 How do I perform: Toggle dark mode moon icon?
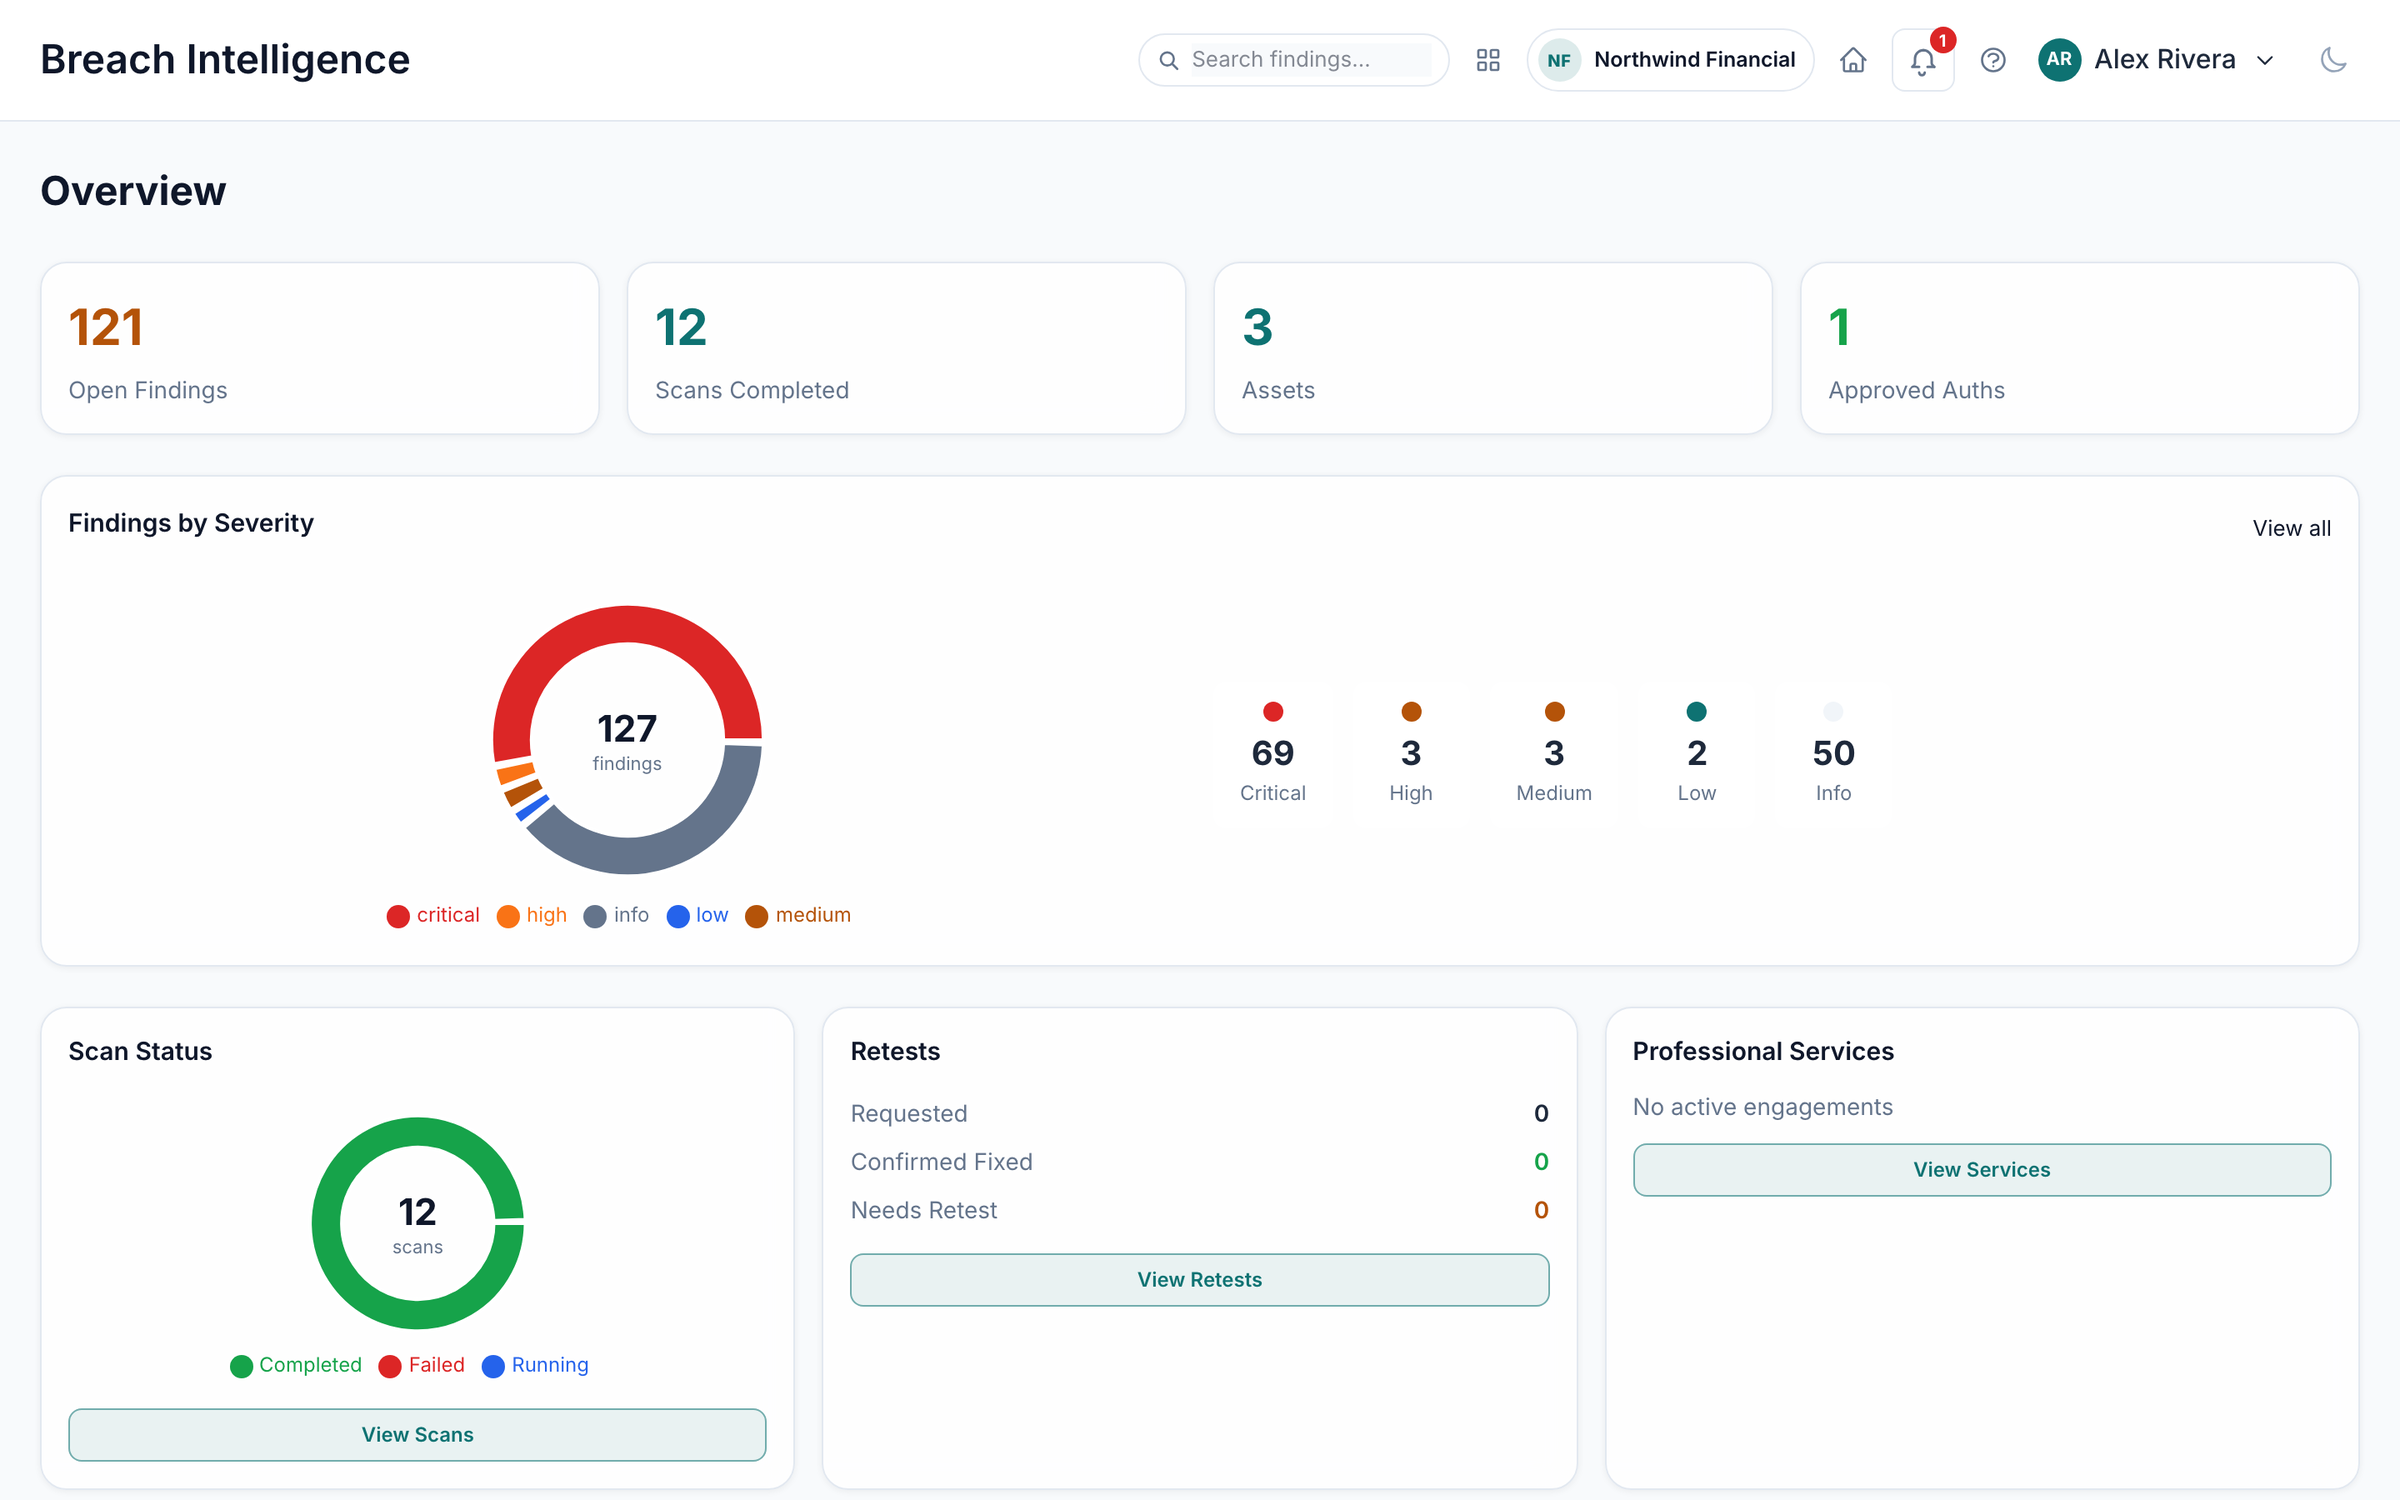(2334, 60)
